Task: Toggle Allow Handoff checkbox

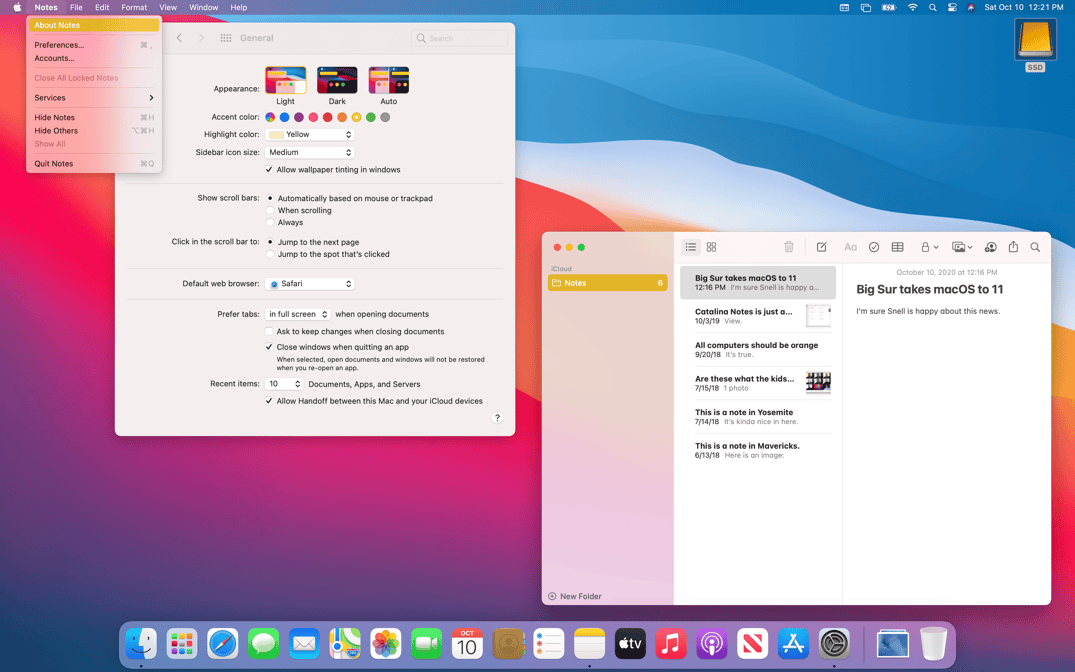Action: (269, 401)
